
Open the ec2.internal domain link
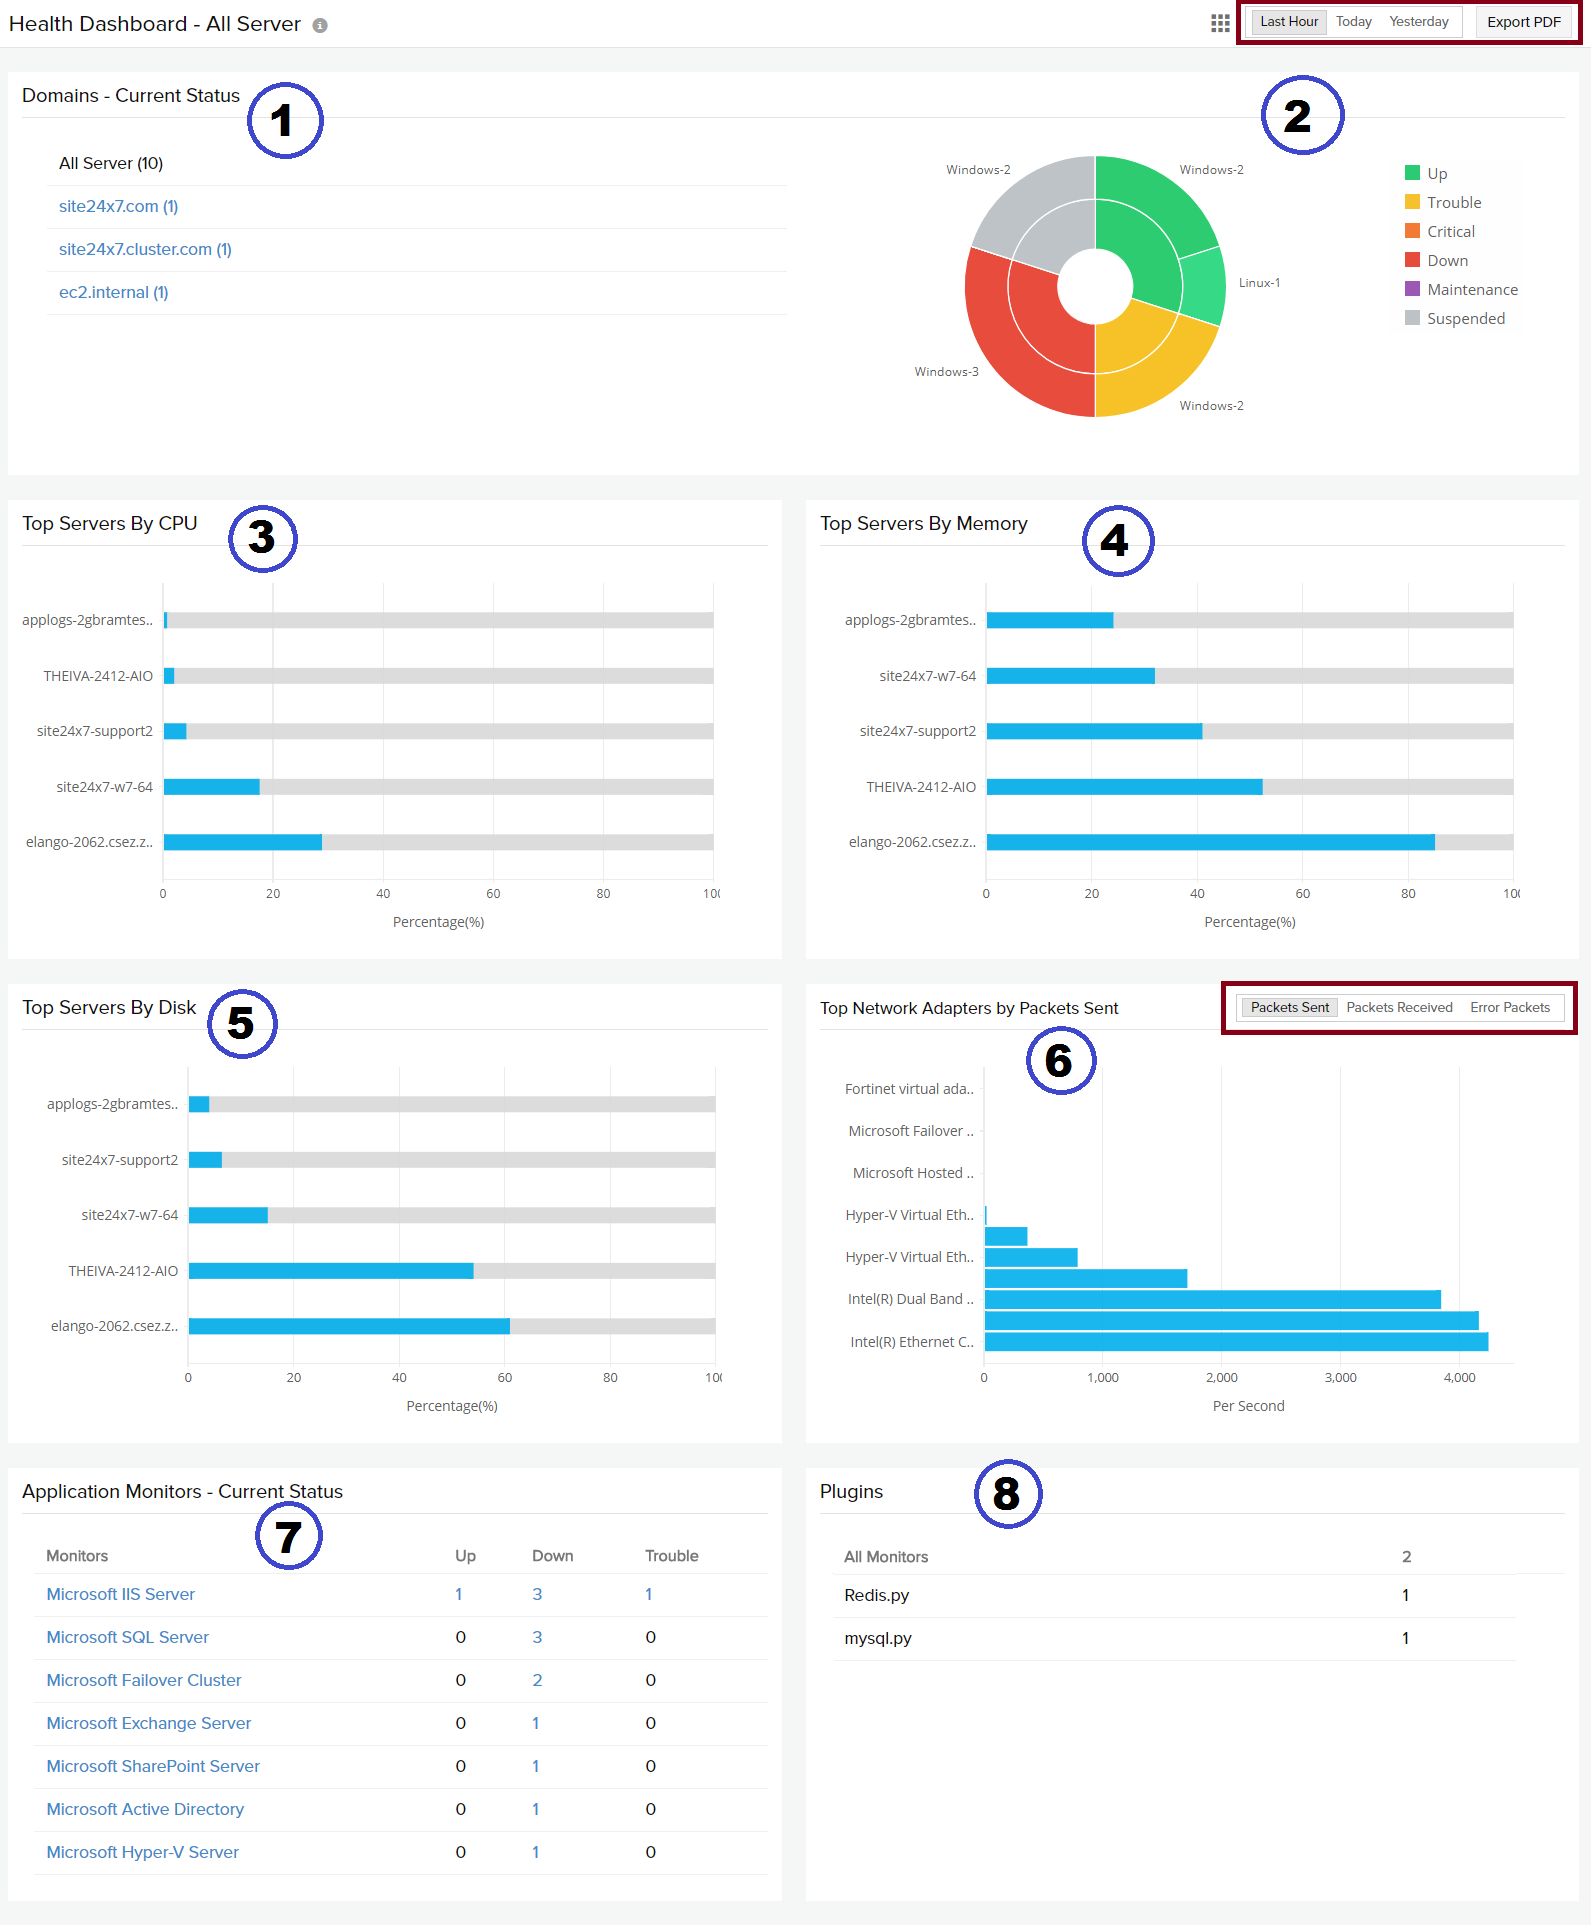(113, 293)
